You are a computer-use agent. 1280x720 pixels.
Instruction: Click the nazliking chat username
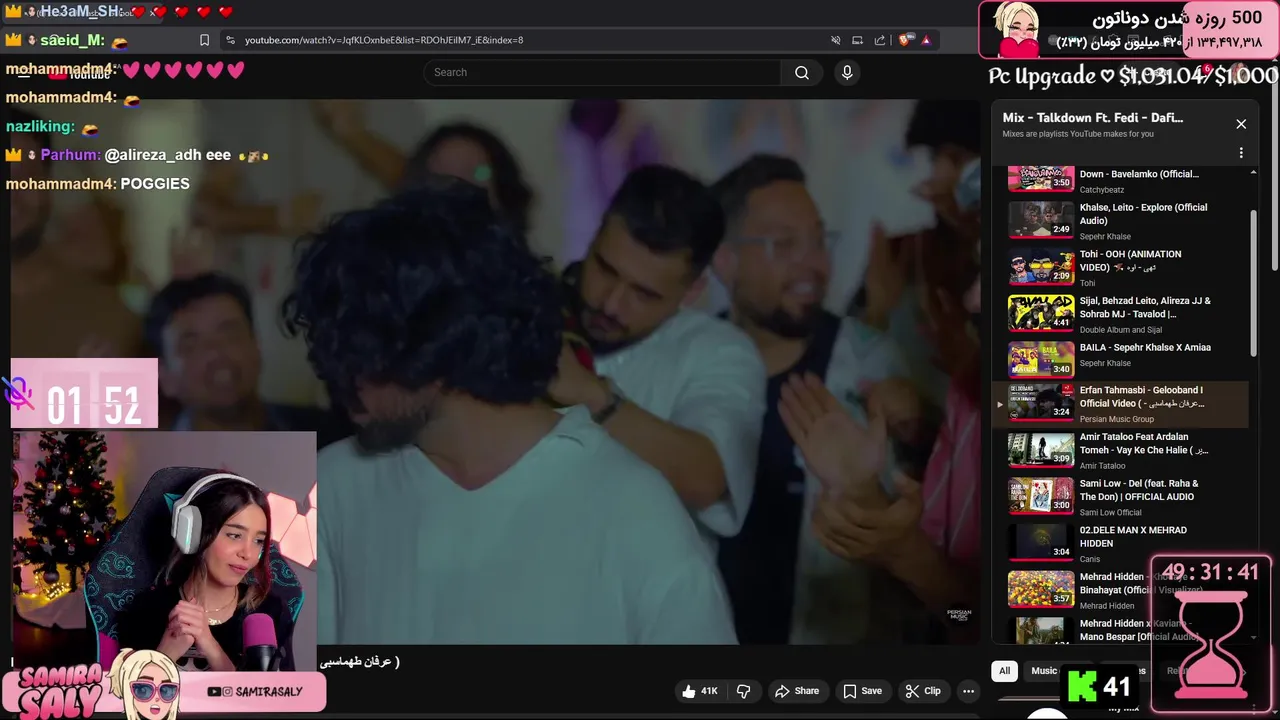point(40,127)
